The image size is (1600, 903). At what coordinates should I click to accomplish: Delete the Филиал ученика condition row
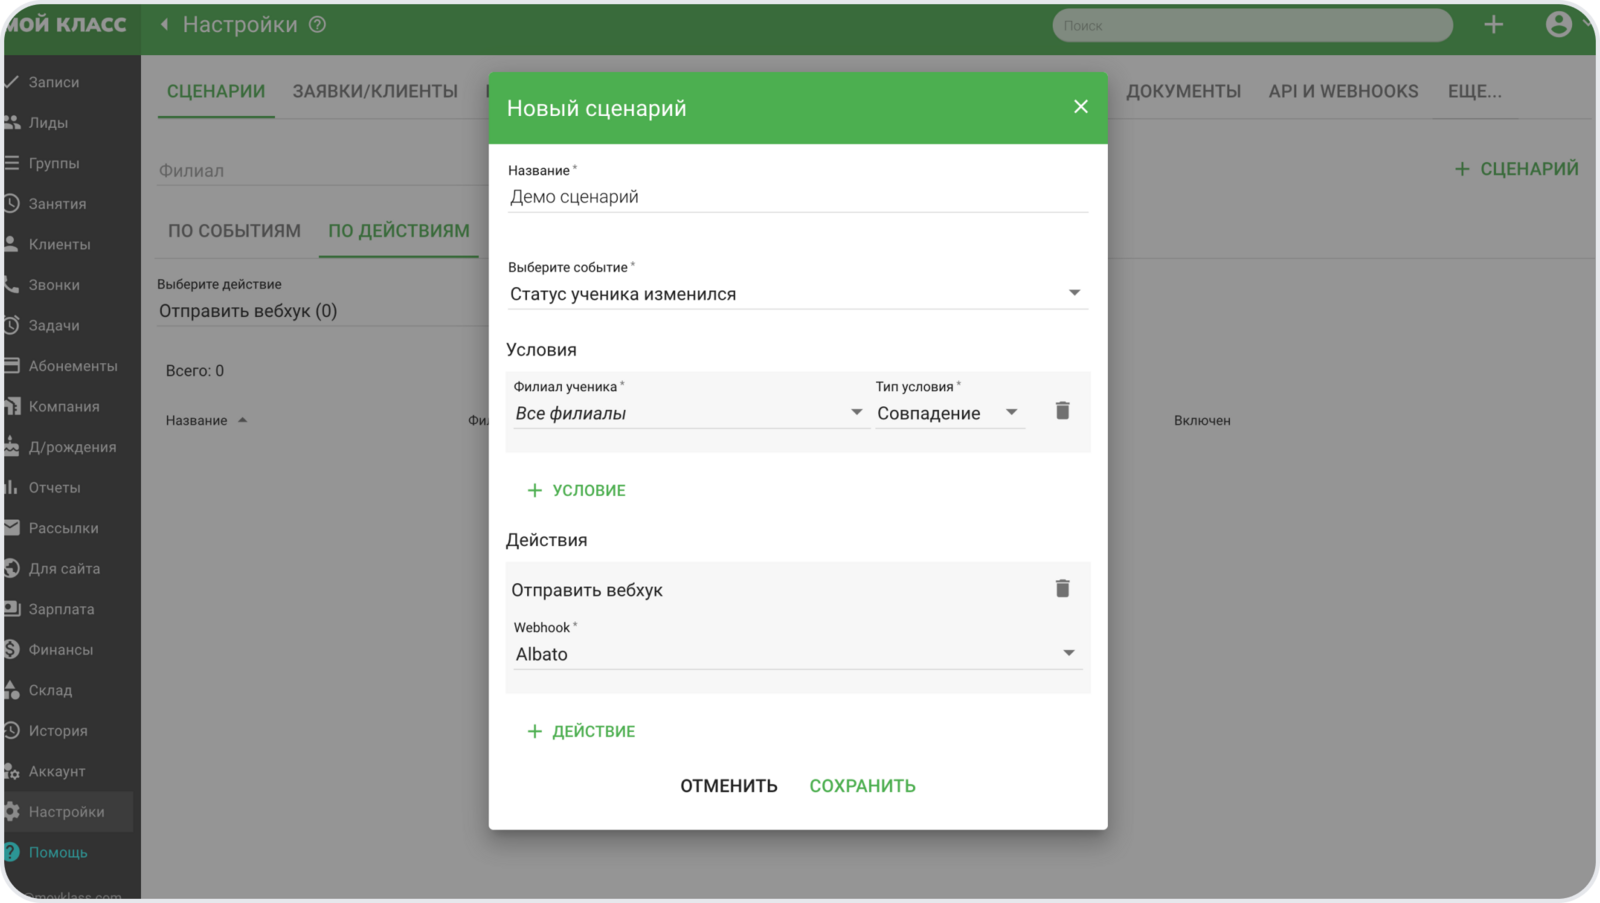point(1062,411)
